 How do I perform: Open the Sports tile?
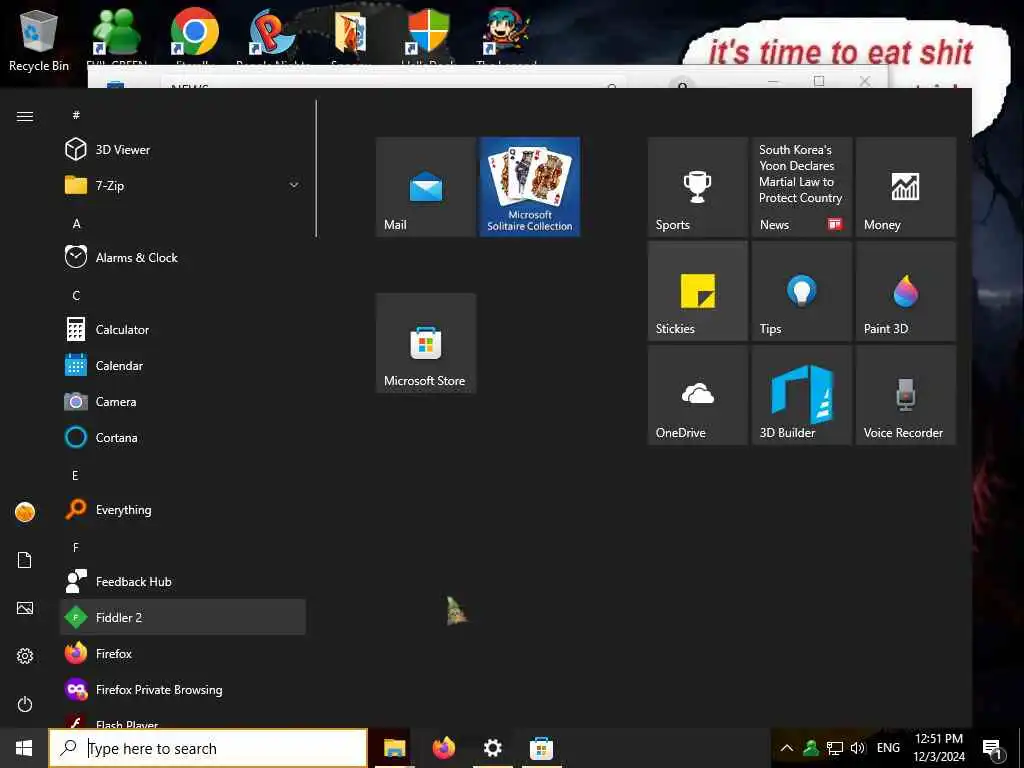tap(697, 187)
